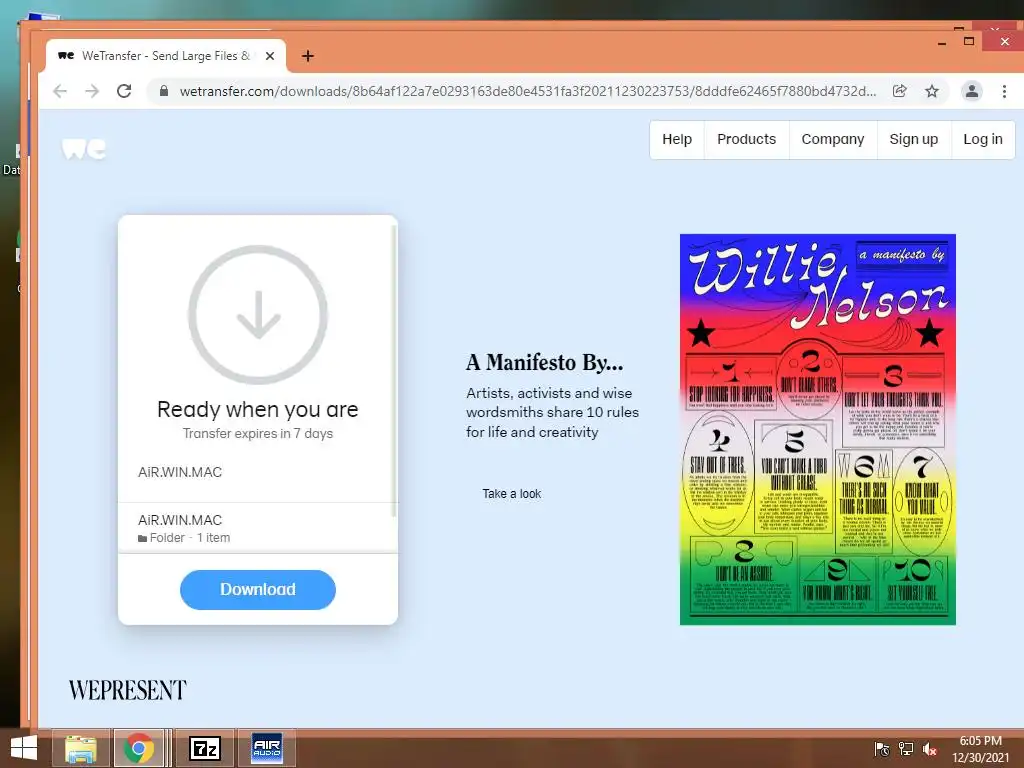Click the taskbar clock showing 6:05 PM

tap(981, 749)
